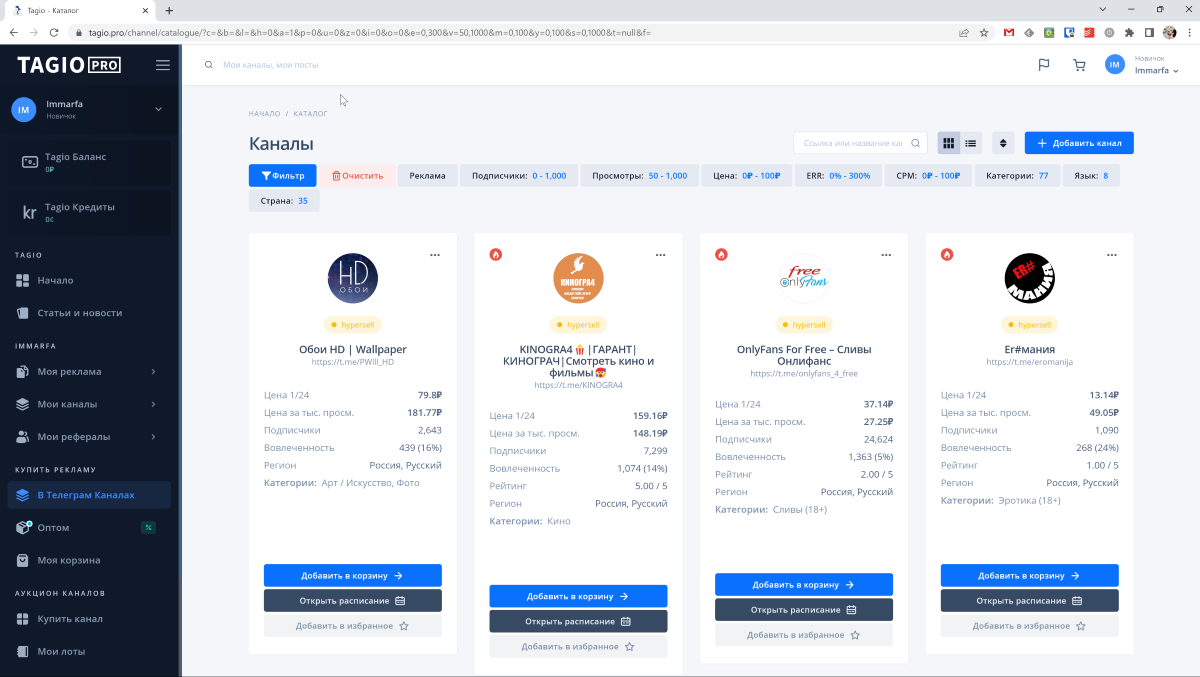Viewport: 1200px width, 677px height.
Task: Click the Обои HD channel avatar
Action: tap(353, 279)
